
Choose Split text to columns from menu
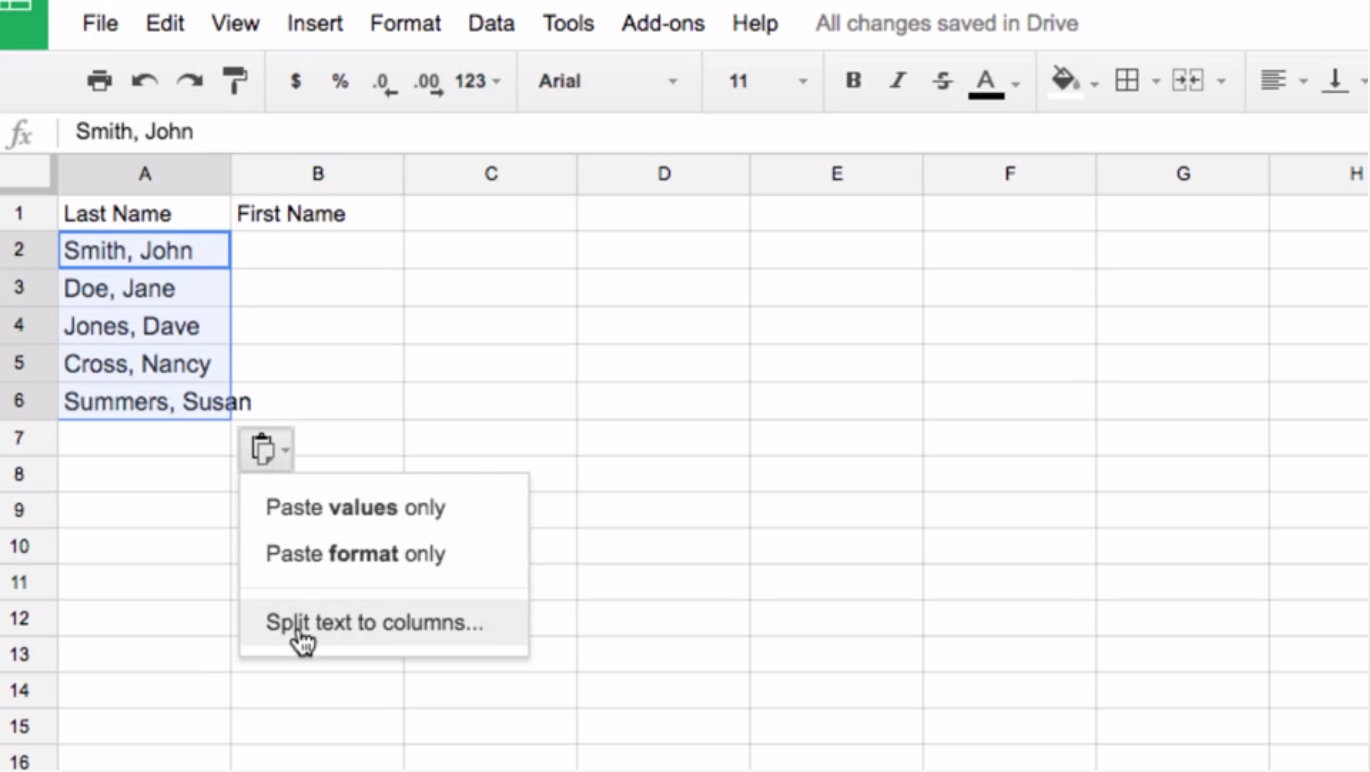coord(373,622)
